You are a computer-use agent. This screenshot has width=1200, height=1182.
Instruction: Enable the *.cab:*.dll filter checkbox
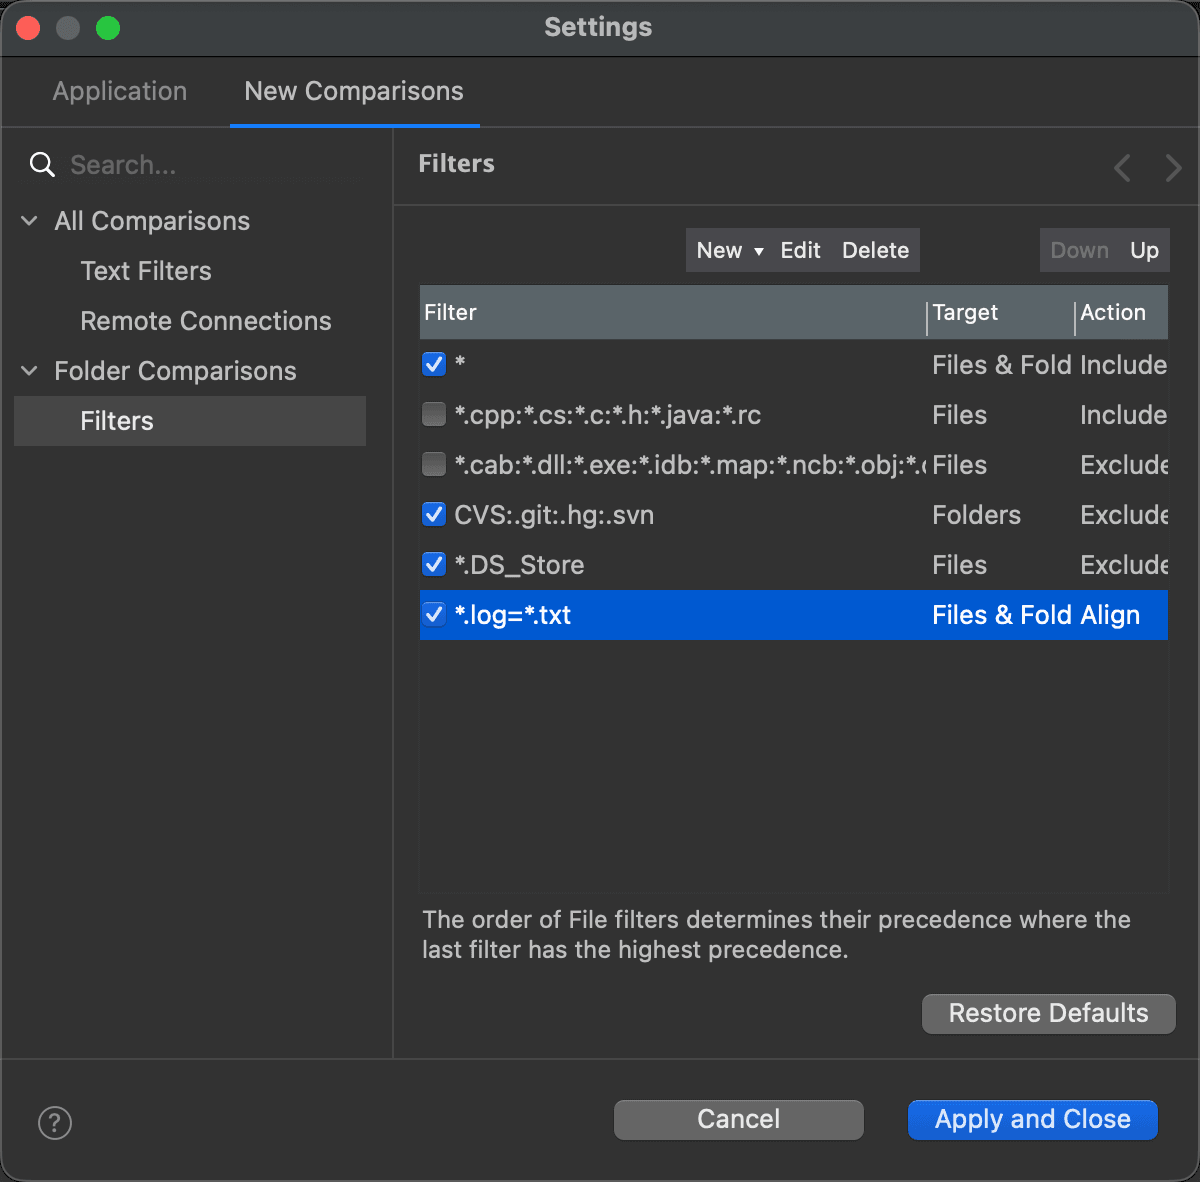tap(434, 464)
